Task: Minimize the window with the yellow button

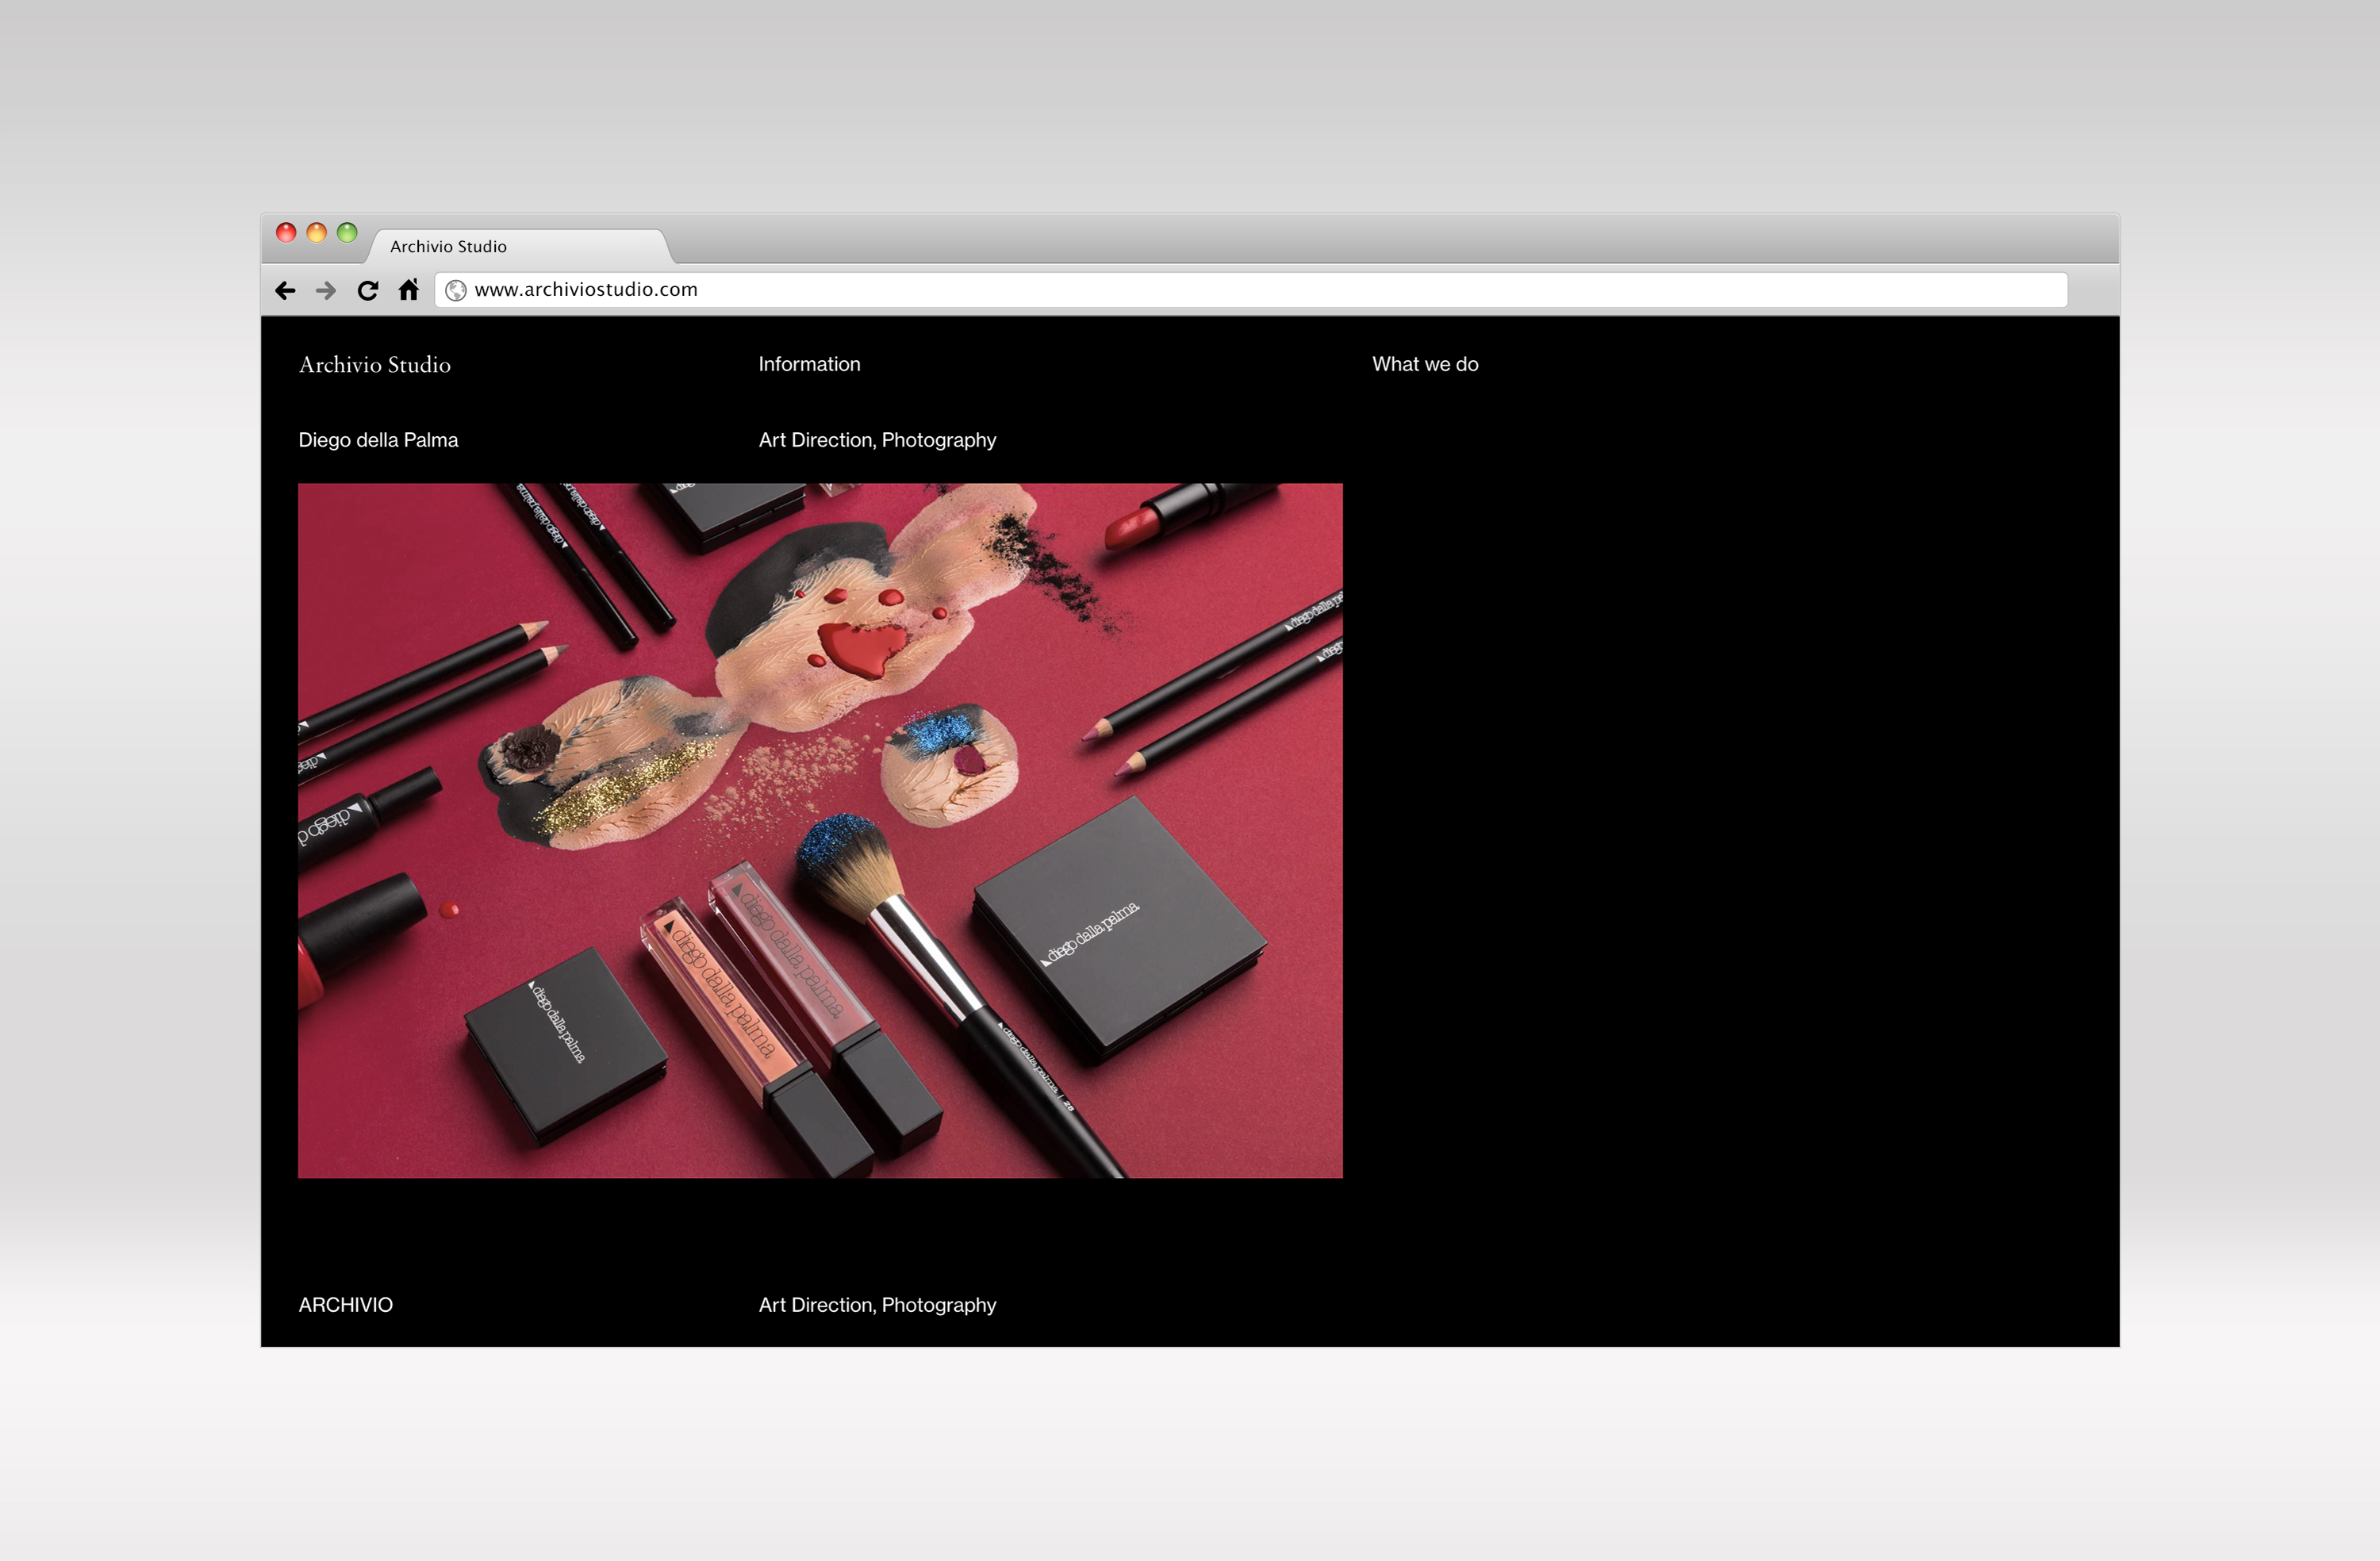Action: 316,233
